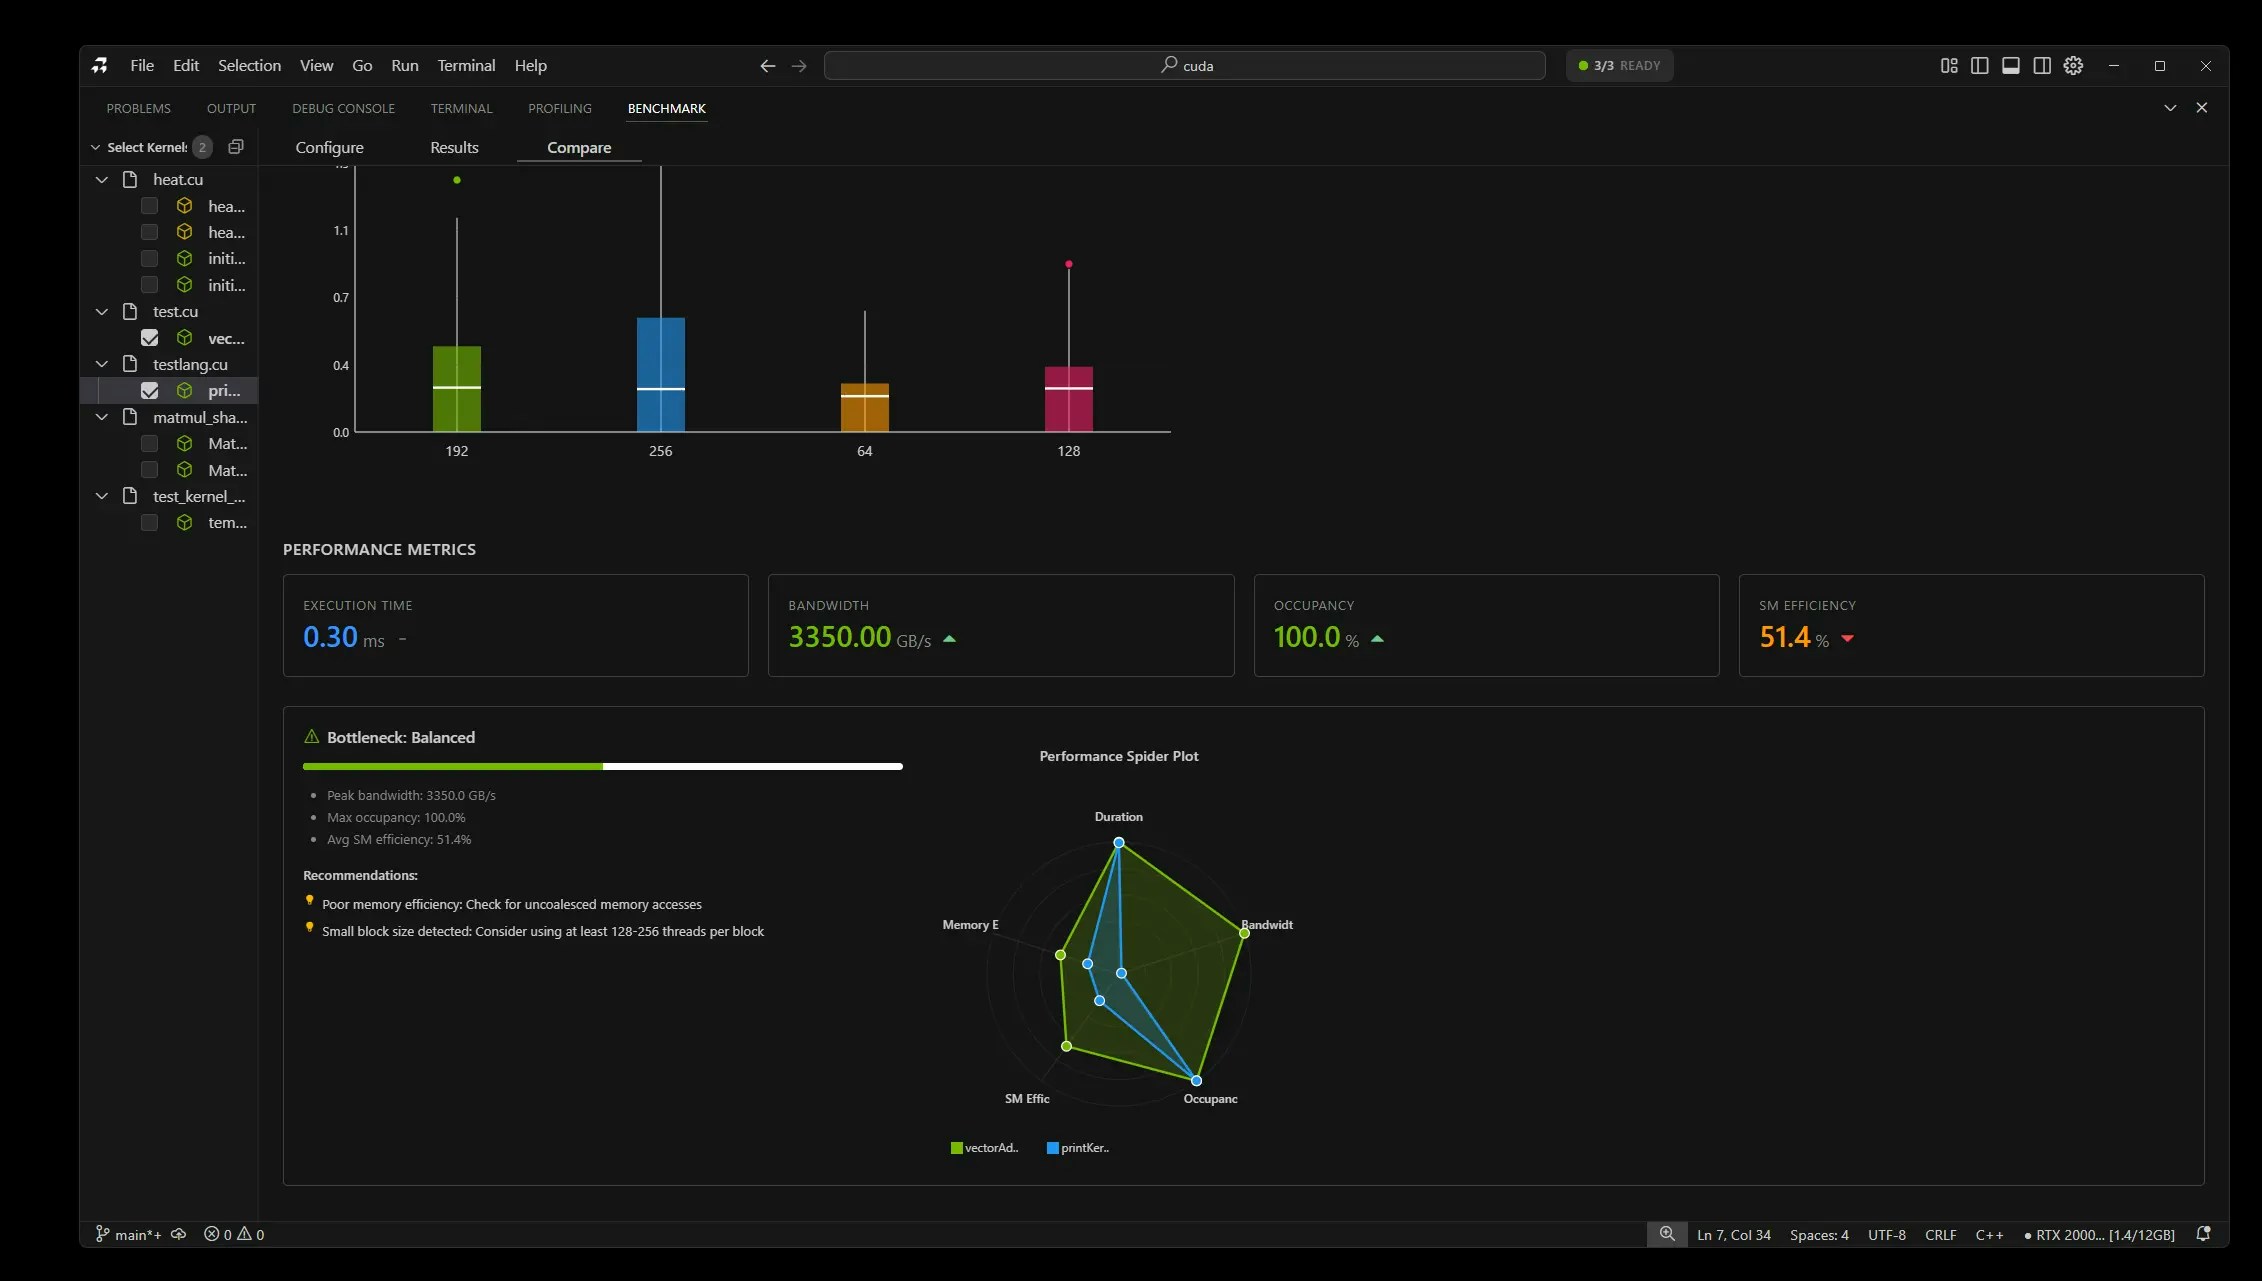Click the collapse-all icon beside Select Kernel
Image resolution: width=2262 pixels, height=1281 pixels.
click(236, 147)
